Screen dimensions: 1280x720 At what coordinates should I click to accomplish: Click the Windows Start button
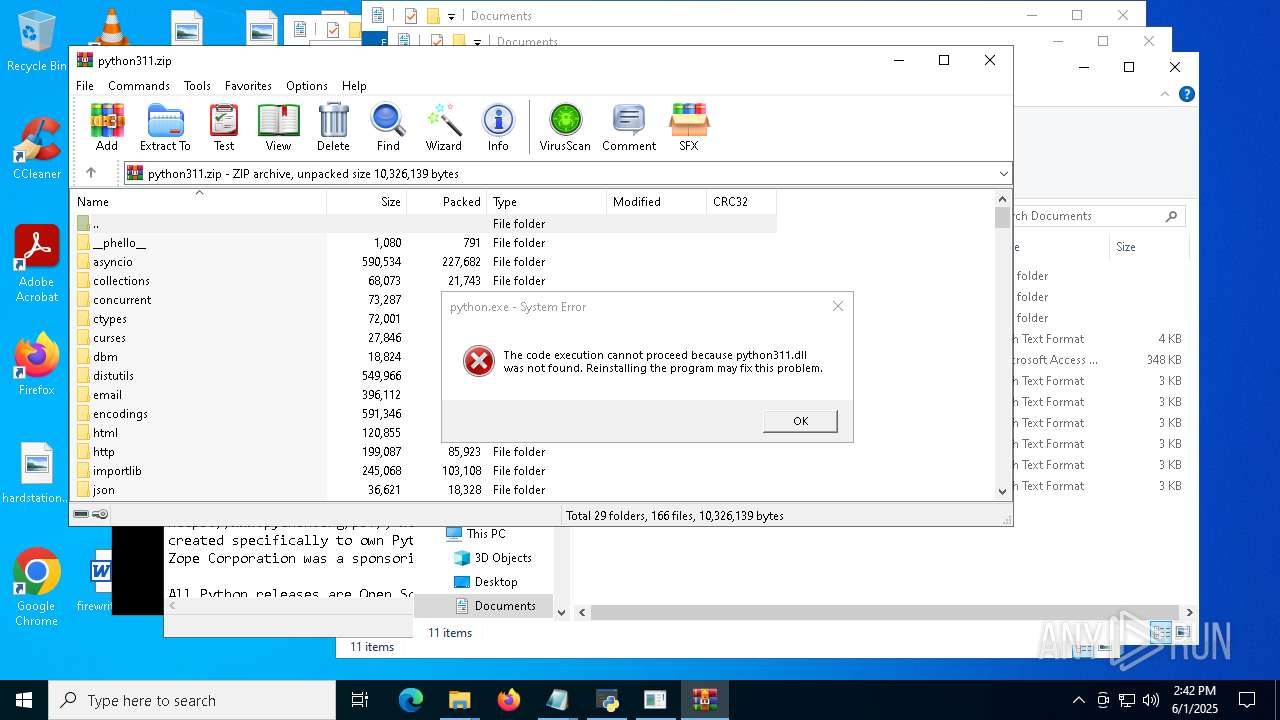click(x=24, y=700)
